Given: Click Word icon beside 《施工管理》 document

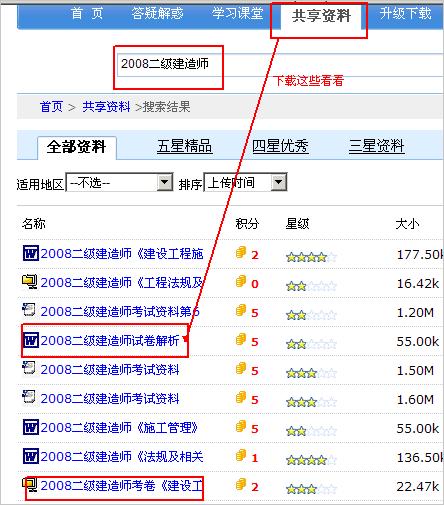Looking at the screenshot, I should point(31,427).
